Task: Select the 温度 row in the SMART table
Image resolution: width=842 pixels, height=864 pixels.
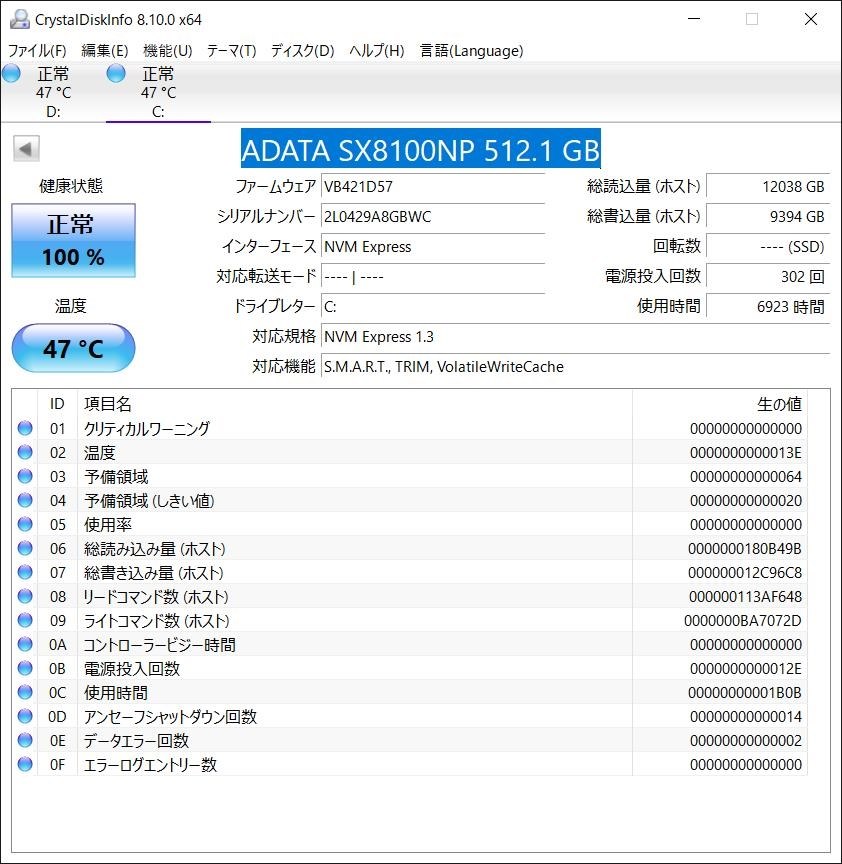Action: click(x=410, y=452)
